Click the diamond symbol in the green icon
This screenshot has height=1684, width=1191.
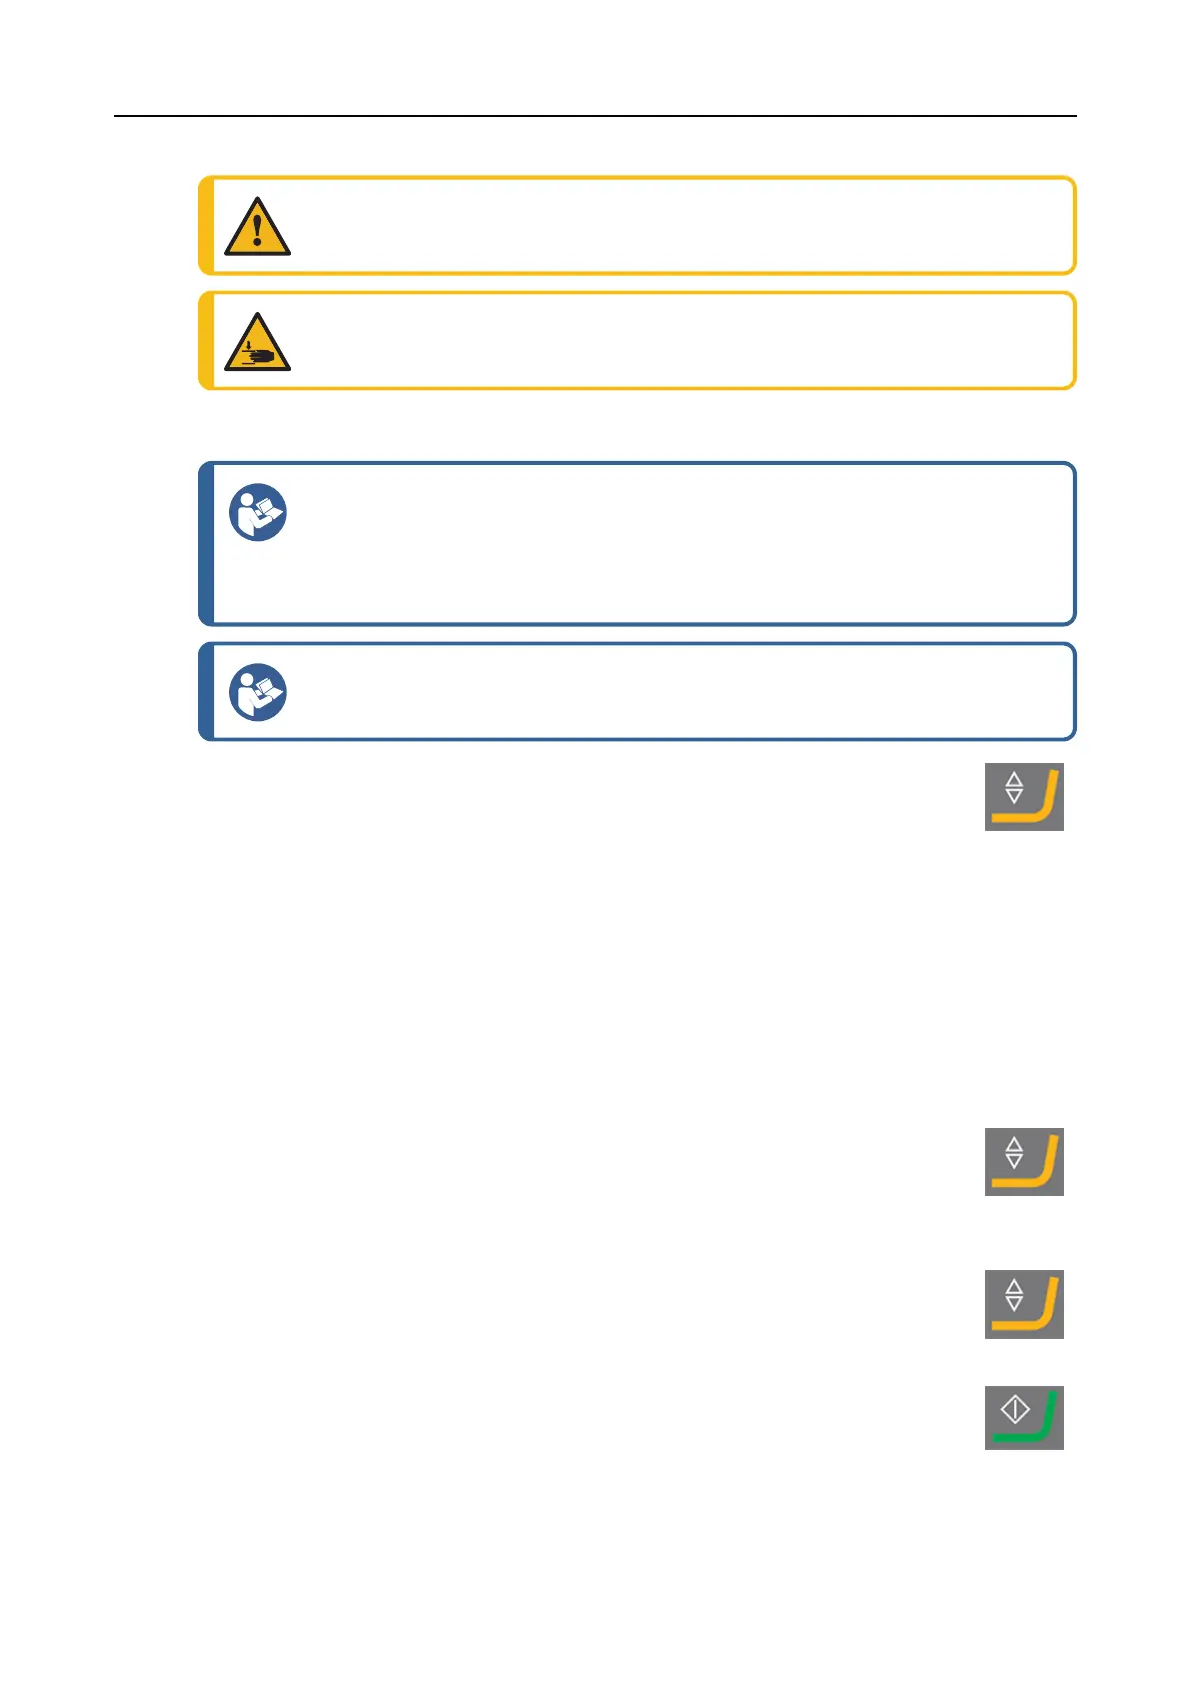point(1015,1410)
